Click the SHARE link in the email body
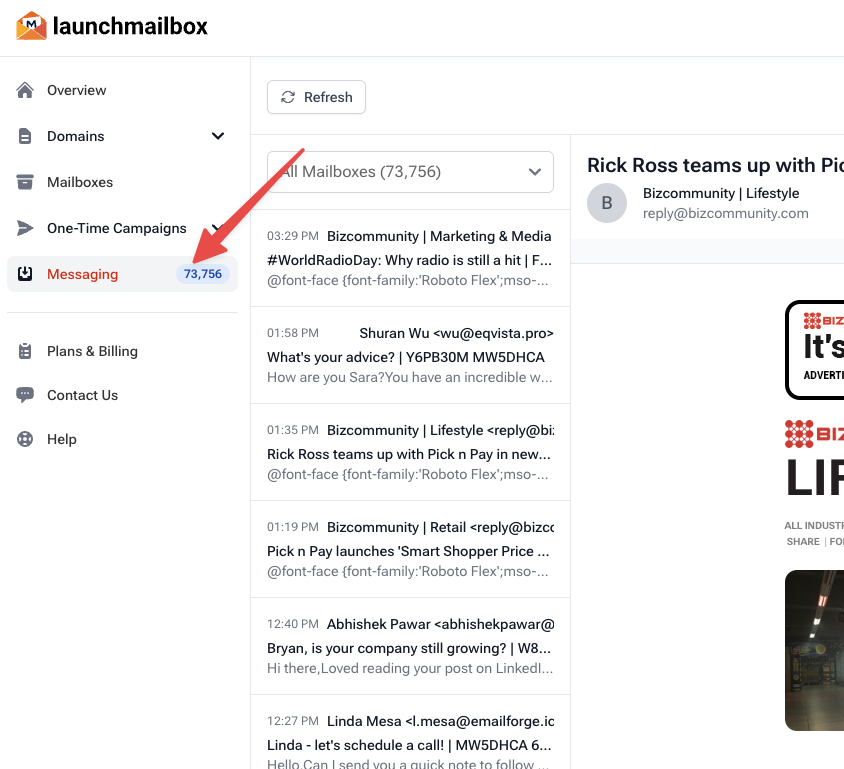Viewport: 844px width, 769px height. click(803, 541)
